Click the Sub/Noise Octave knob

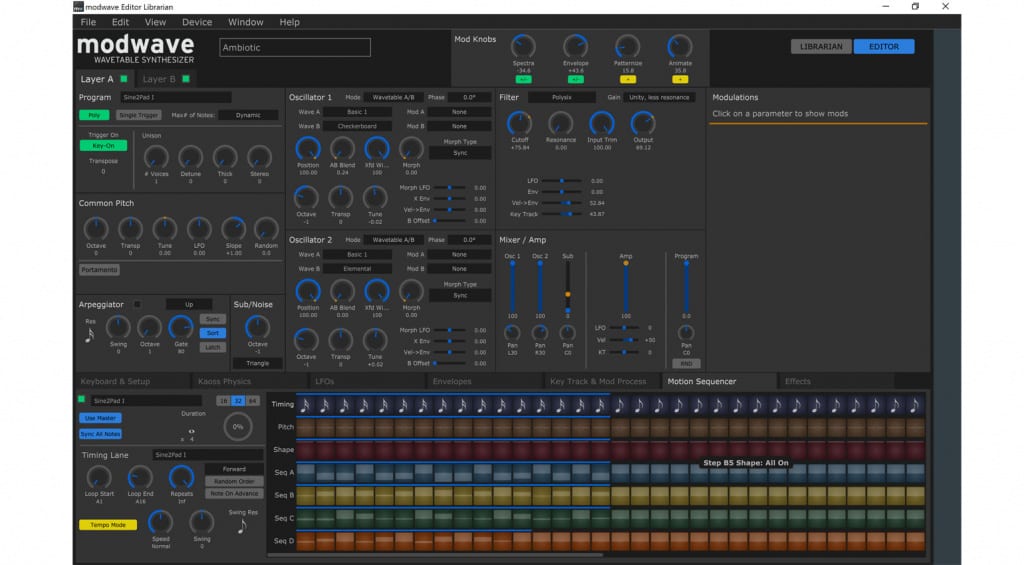click(x=257, y=327)
